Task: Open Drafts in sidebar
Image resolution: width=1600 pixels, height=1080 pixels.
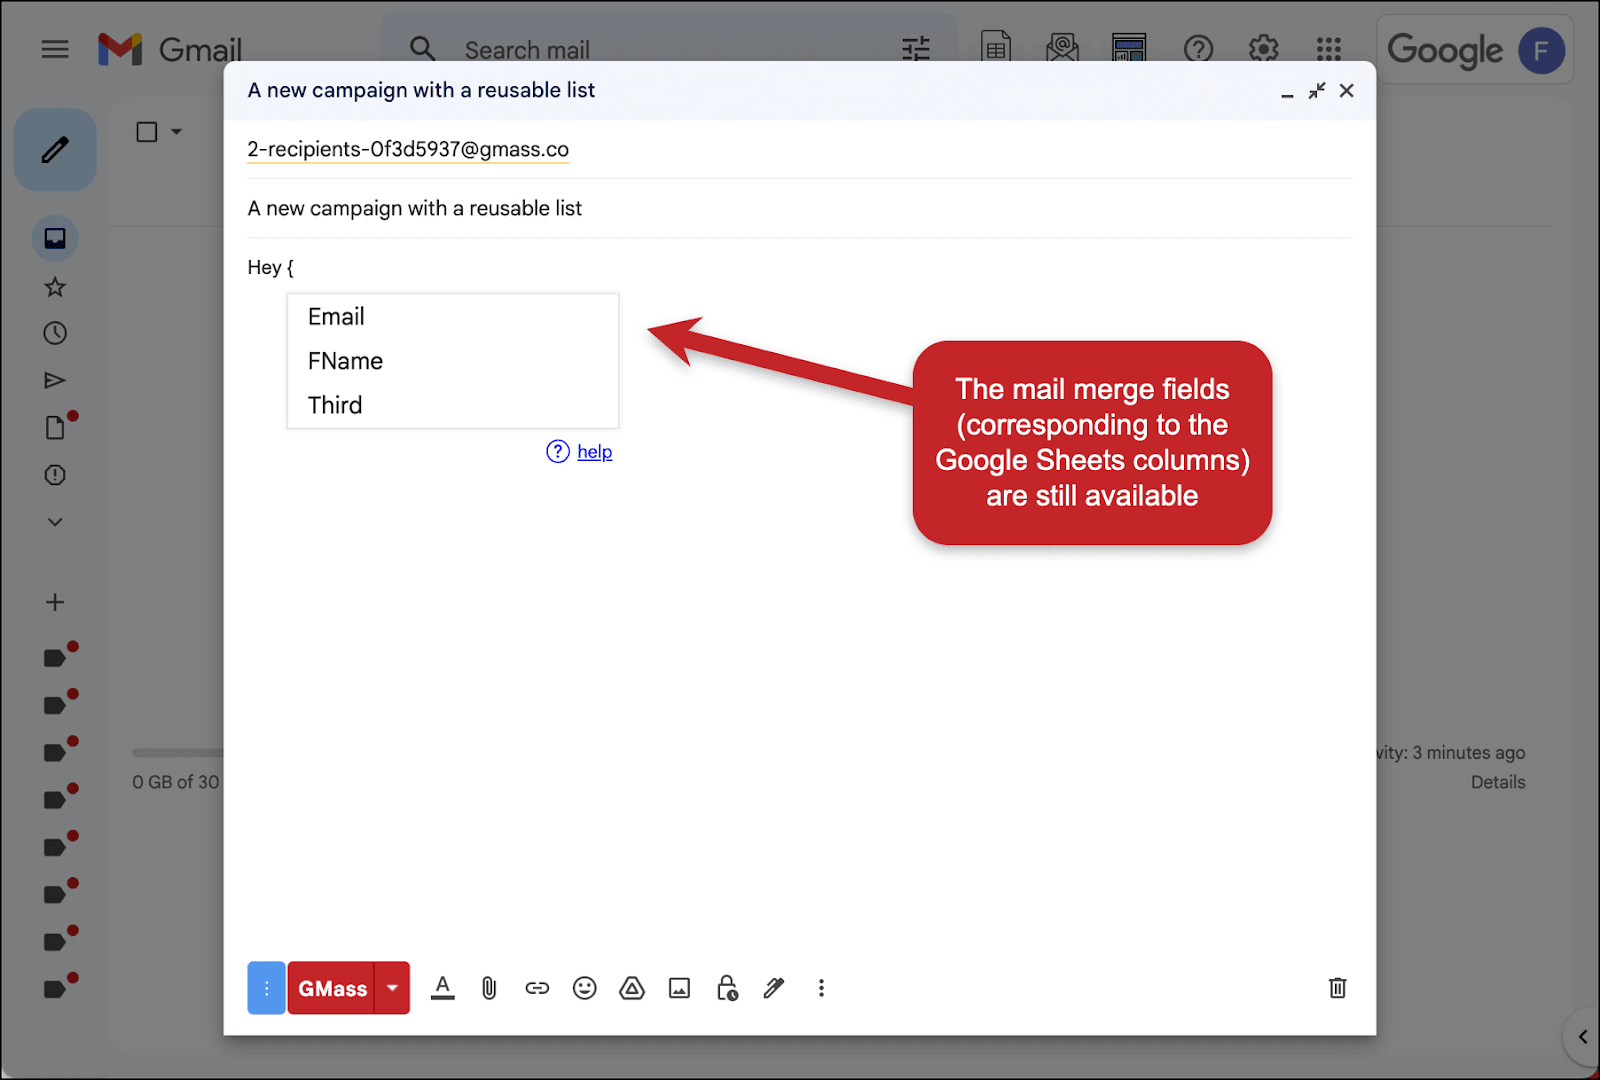Action: coord(56,427)
